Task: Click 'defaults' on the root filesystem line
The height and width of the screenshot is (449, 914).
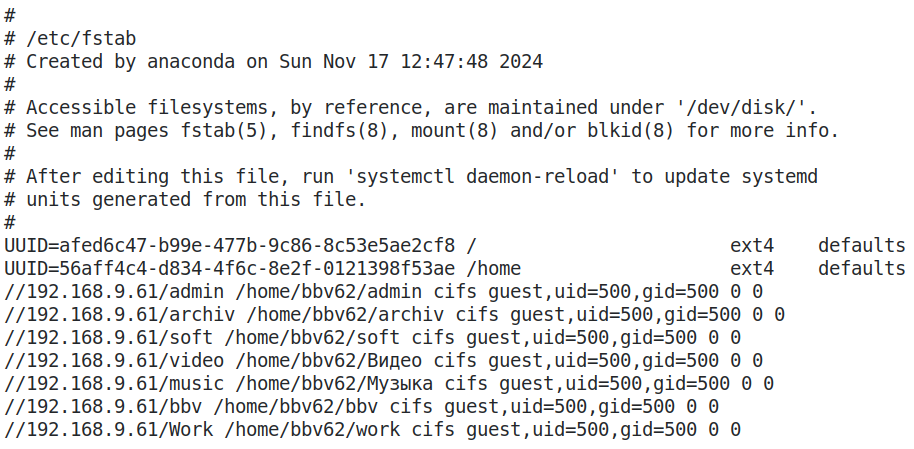Action: click(x=862, y=245)
